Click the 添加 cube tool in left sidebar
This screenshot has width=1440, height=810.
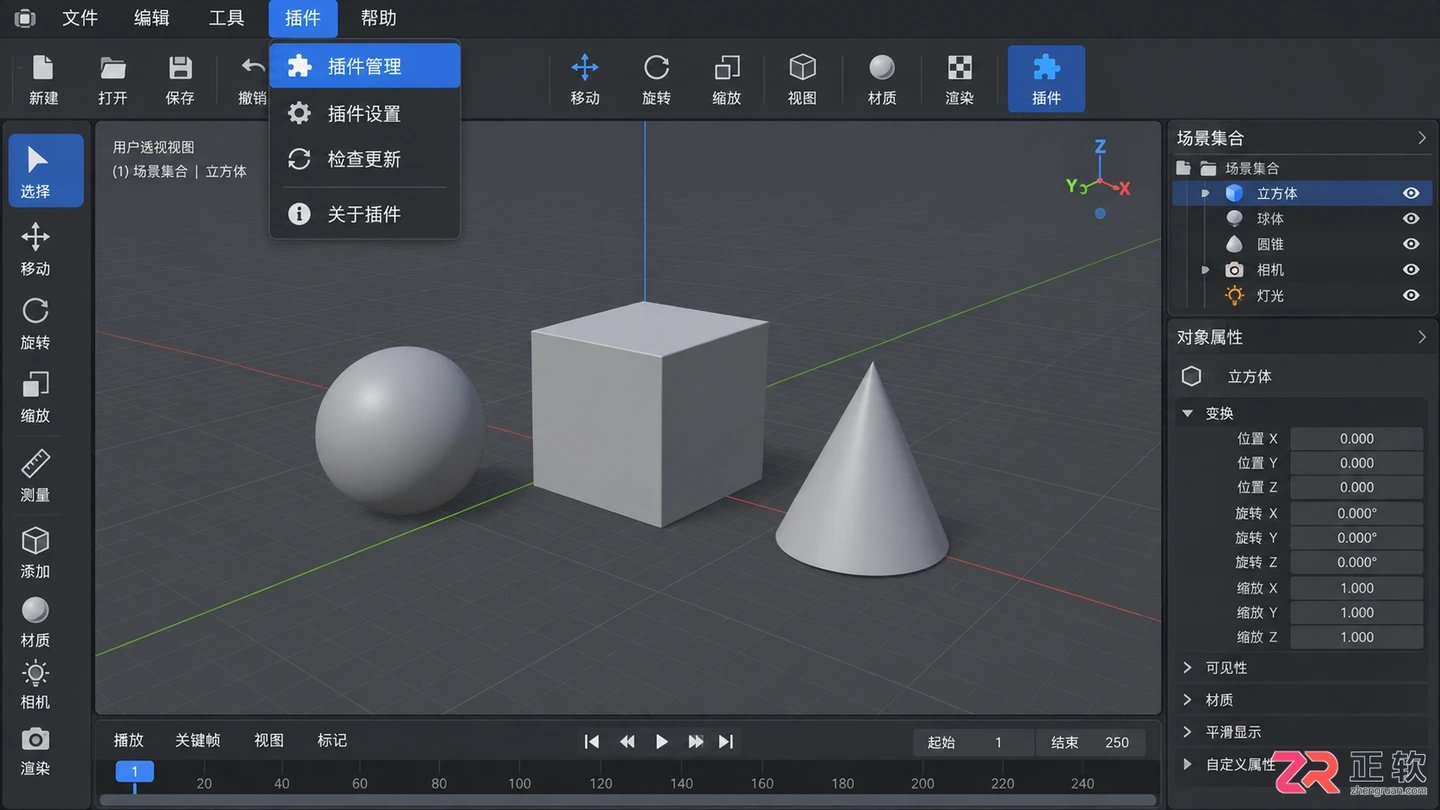tap(35, 552)
